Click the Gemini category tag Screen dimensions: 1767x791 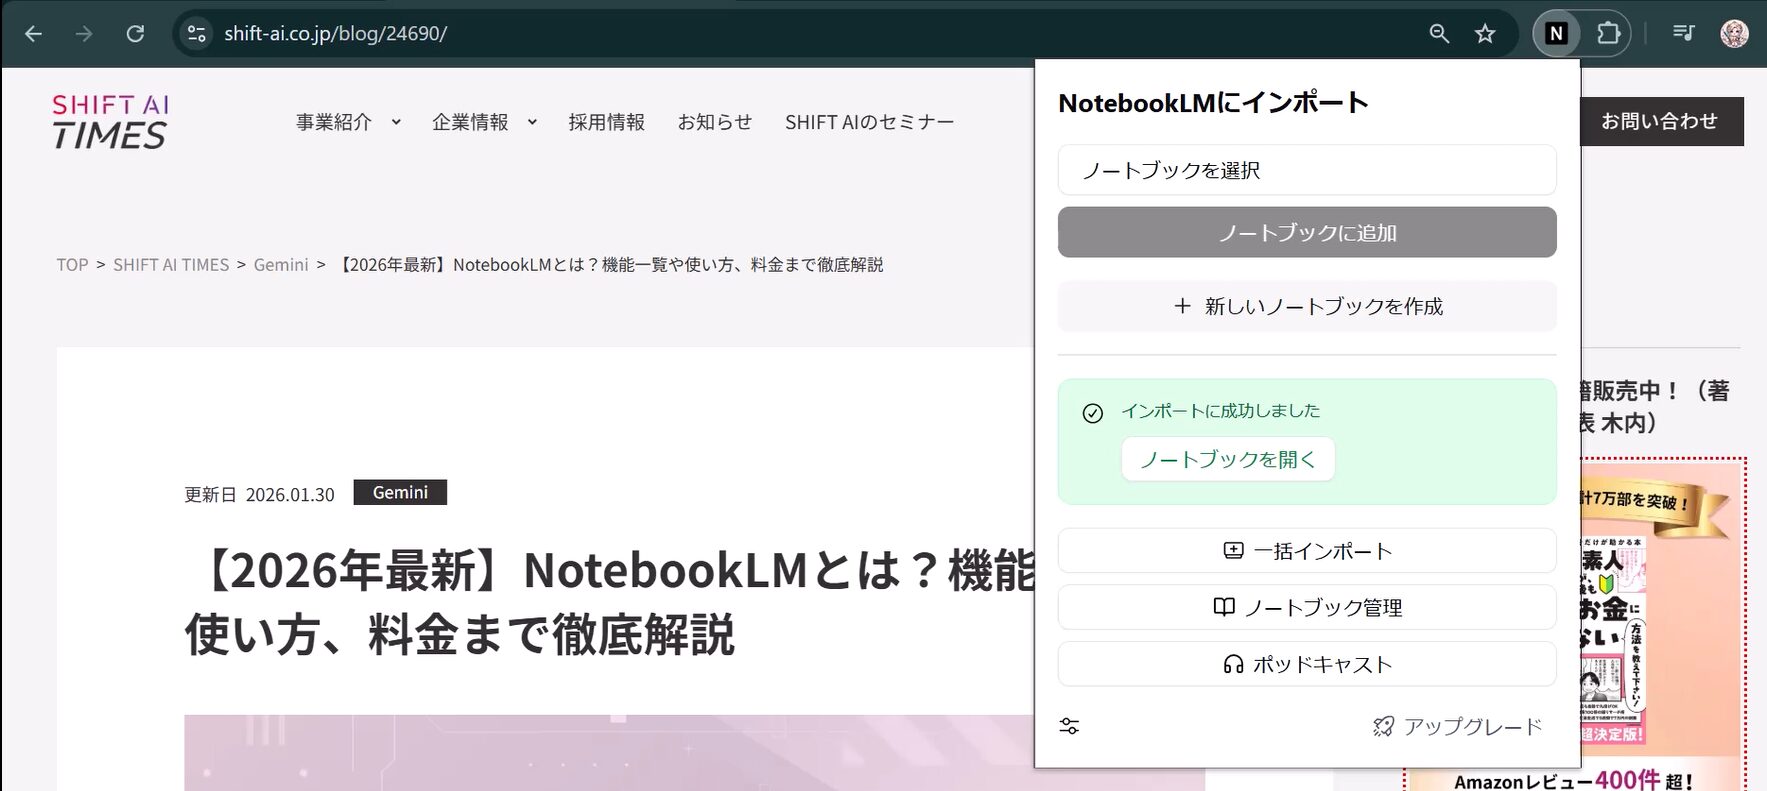tap(400, 493)
